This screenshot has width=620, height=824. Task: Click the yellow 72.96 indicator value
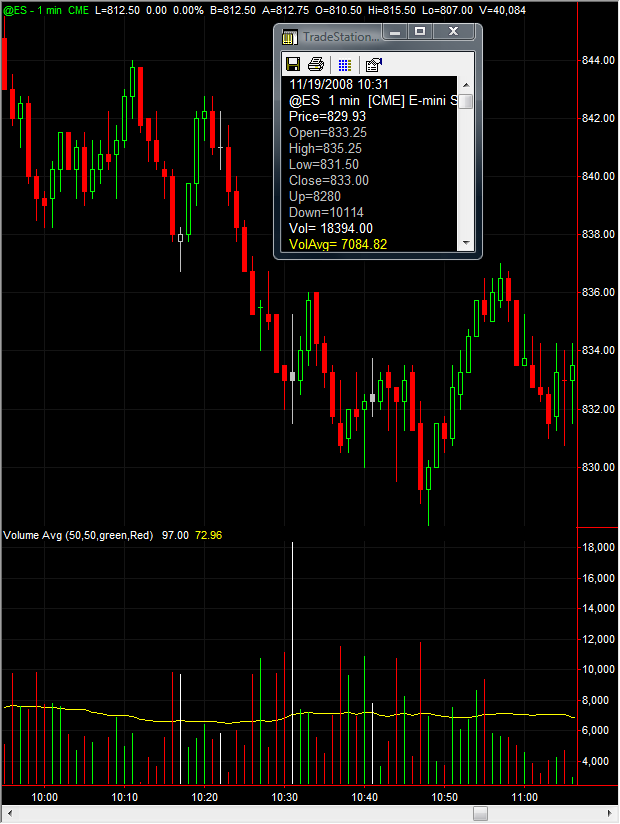click(209, 535)
